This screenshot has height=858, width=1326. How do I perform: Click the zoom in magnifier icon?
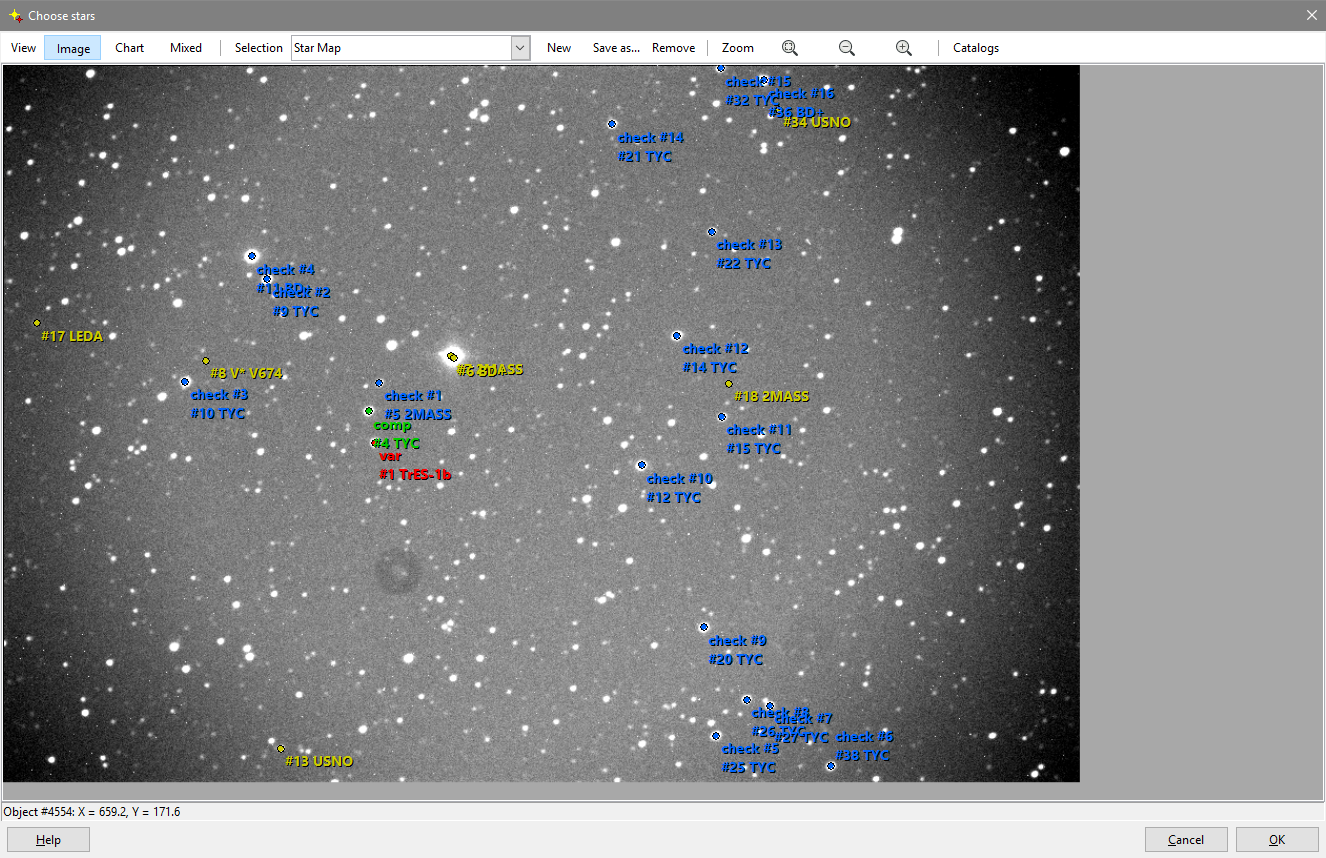coord(904,48)
